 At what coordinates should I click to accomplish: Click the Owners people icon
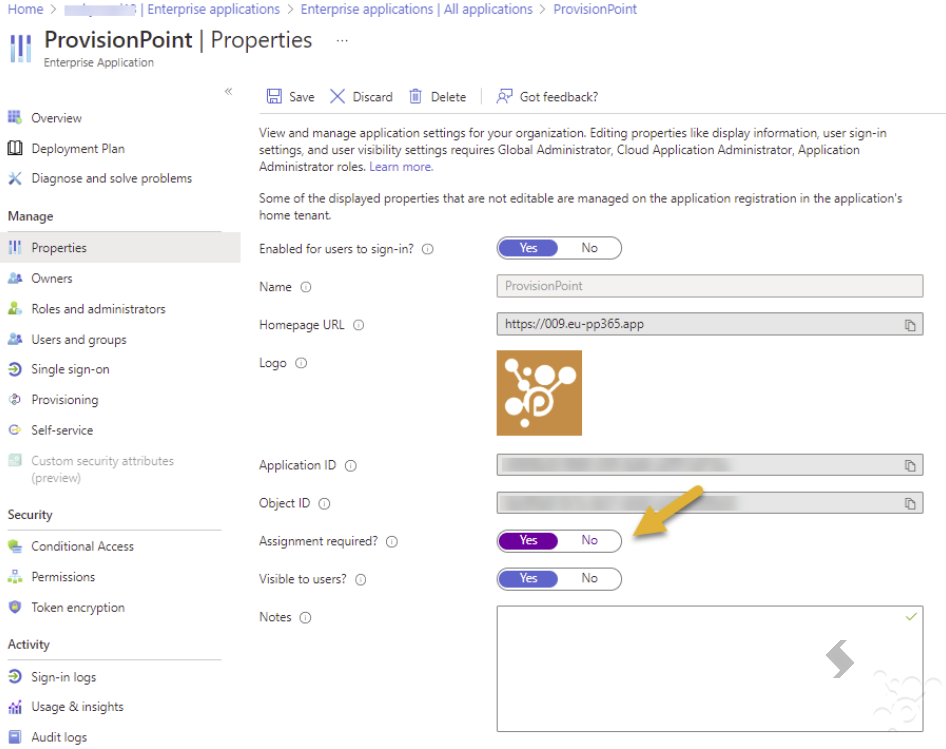(x=15, y=278)
